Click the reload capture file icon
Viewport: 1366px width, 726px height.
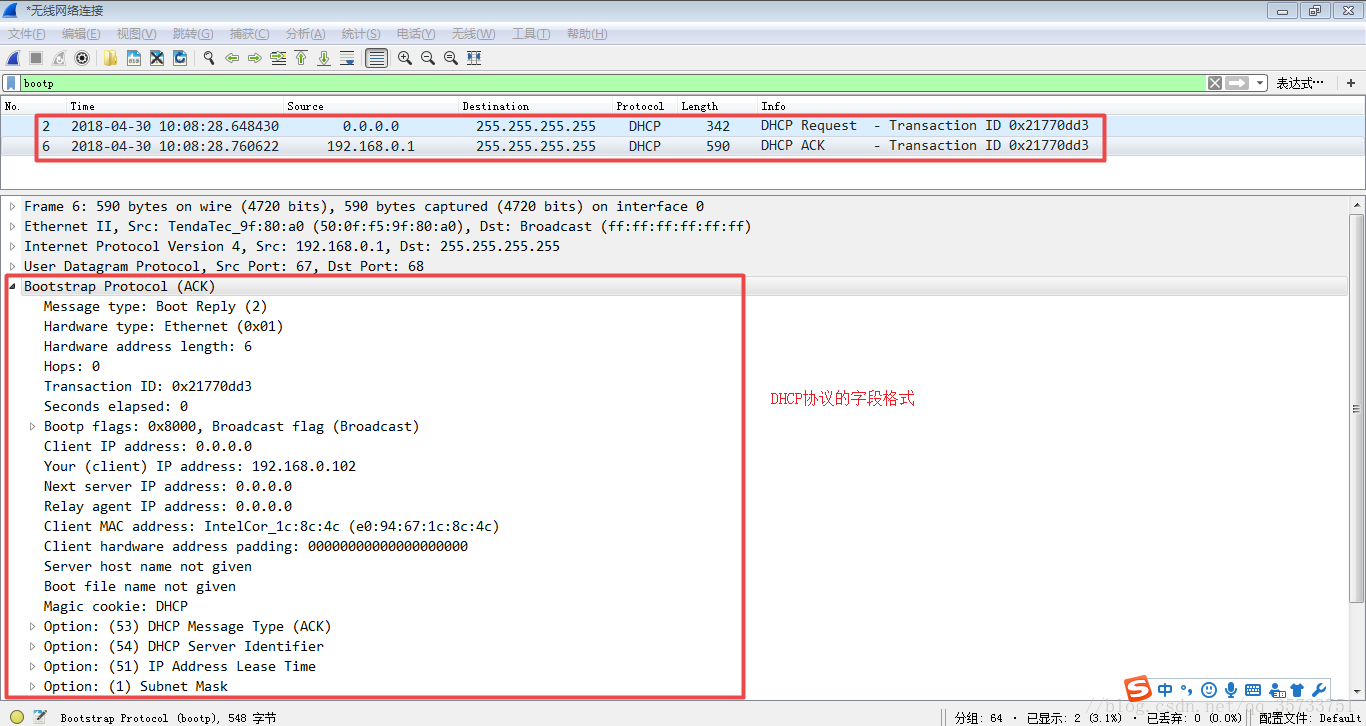(x=180, y=58)
